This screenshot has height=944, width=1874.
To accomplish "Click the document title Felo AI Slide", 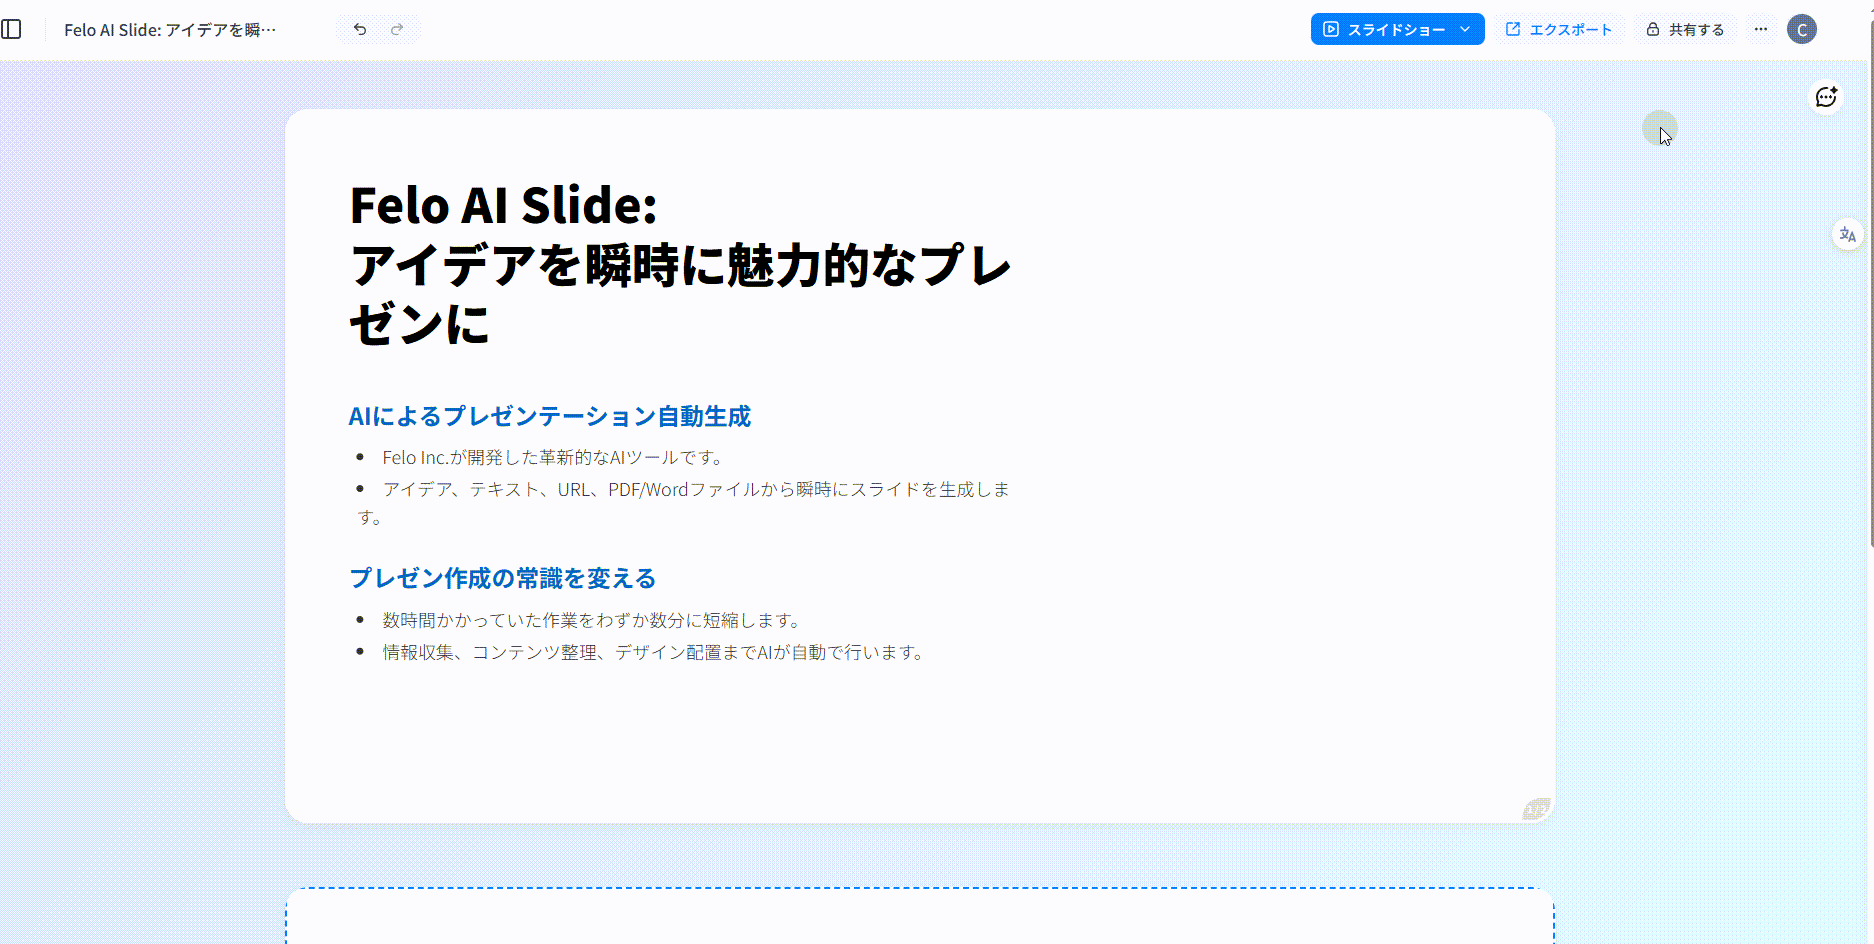I will click(x=170, y=30).
